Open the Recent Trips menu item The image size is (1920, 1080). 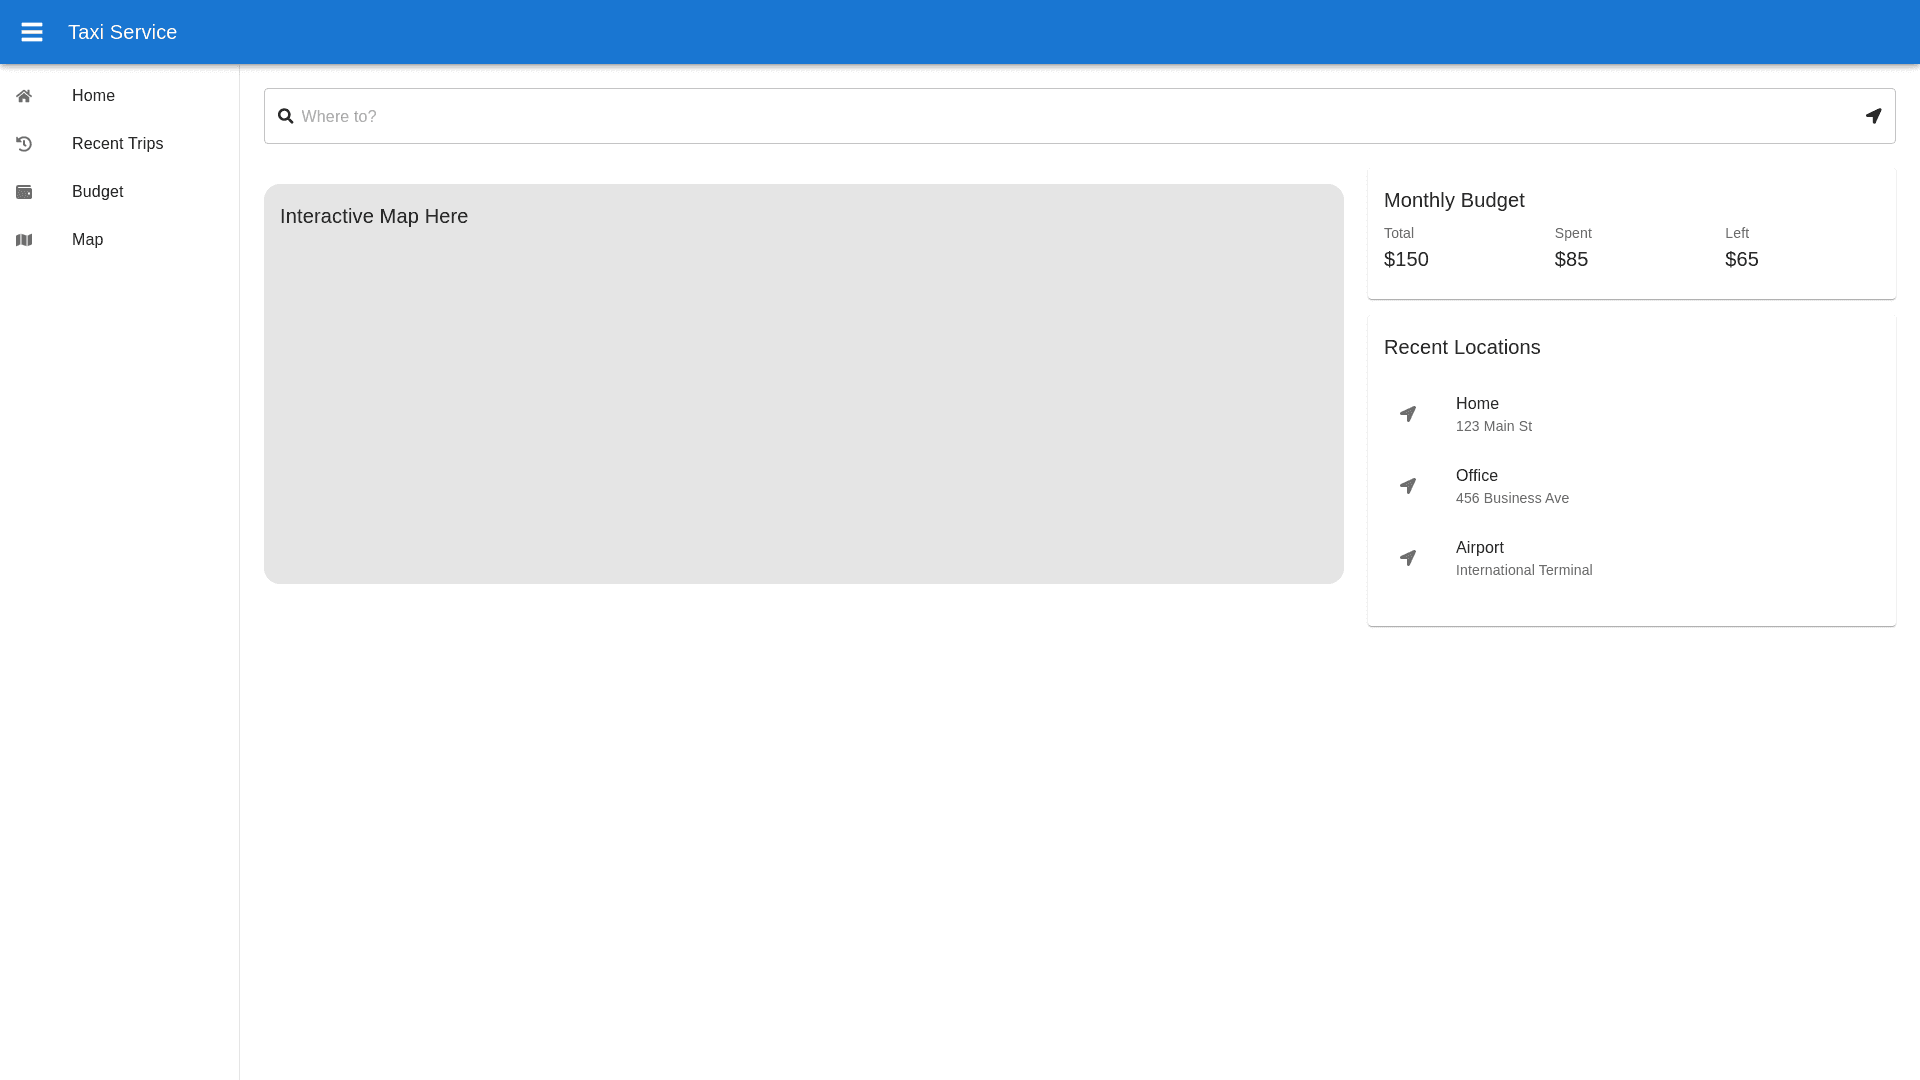coord(117,144)
